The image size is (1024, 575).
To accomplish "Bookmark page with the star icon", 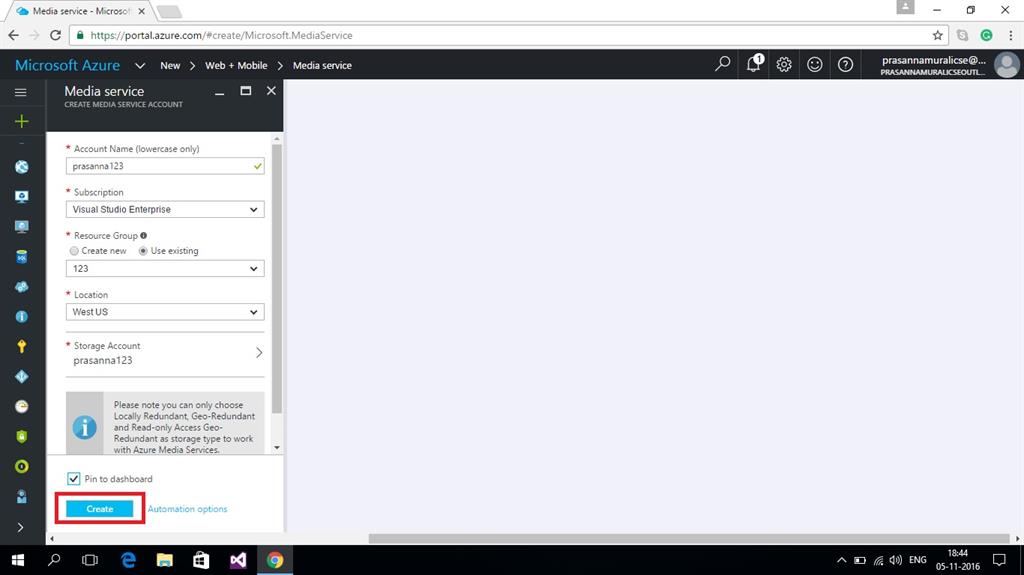I will point(938,35).
